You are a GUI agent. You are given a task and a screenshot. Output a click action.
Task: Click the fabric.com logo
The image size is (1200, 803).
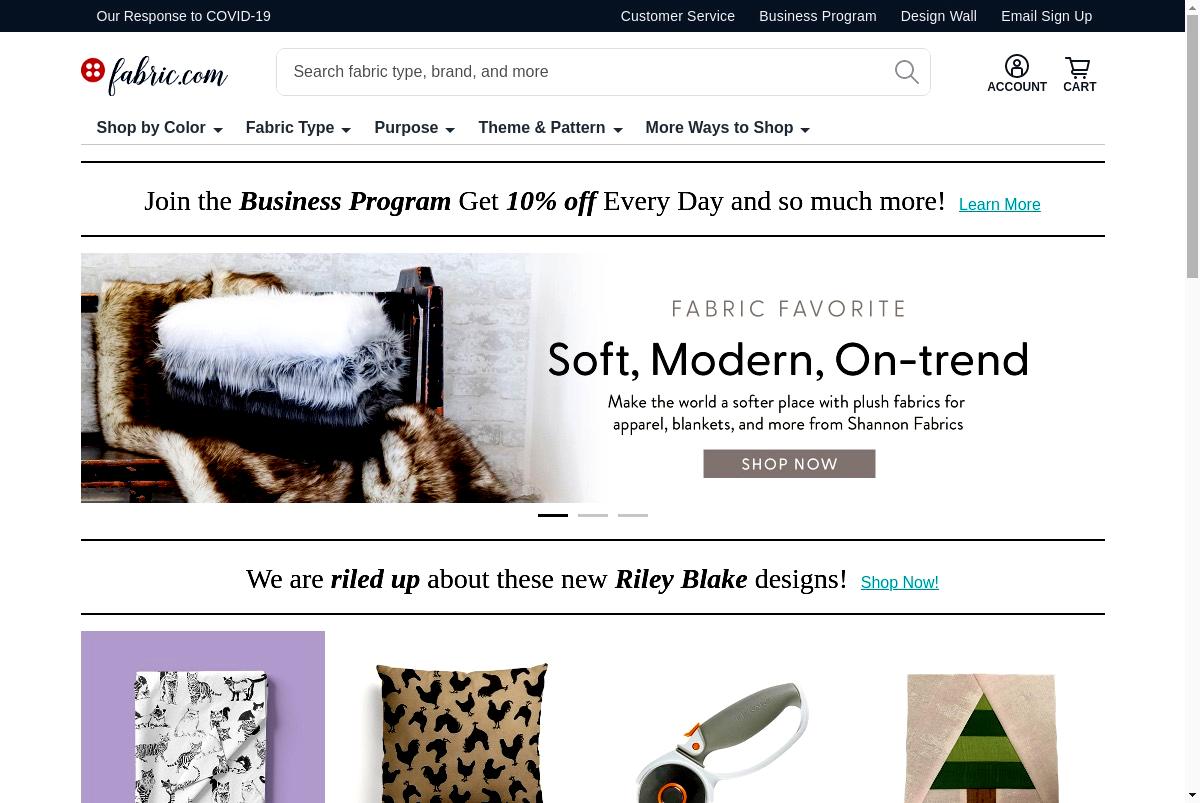point(155,75)
